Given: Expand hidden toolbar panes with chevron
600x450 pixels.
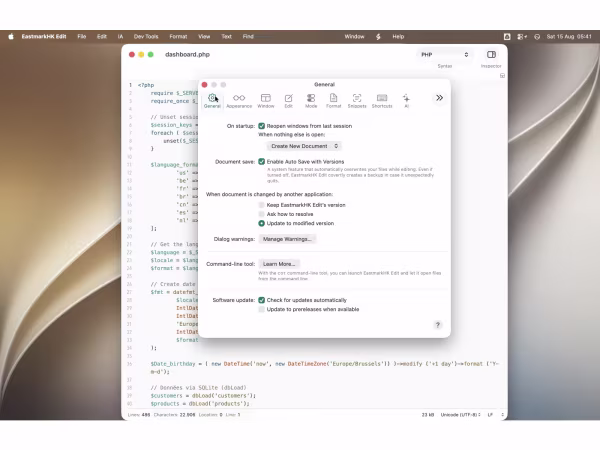Looking at the screenshot, I should click(x=439, y=98).
